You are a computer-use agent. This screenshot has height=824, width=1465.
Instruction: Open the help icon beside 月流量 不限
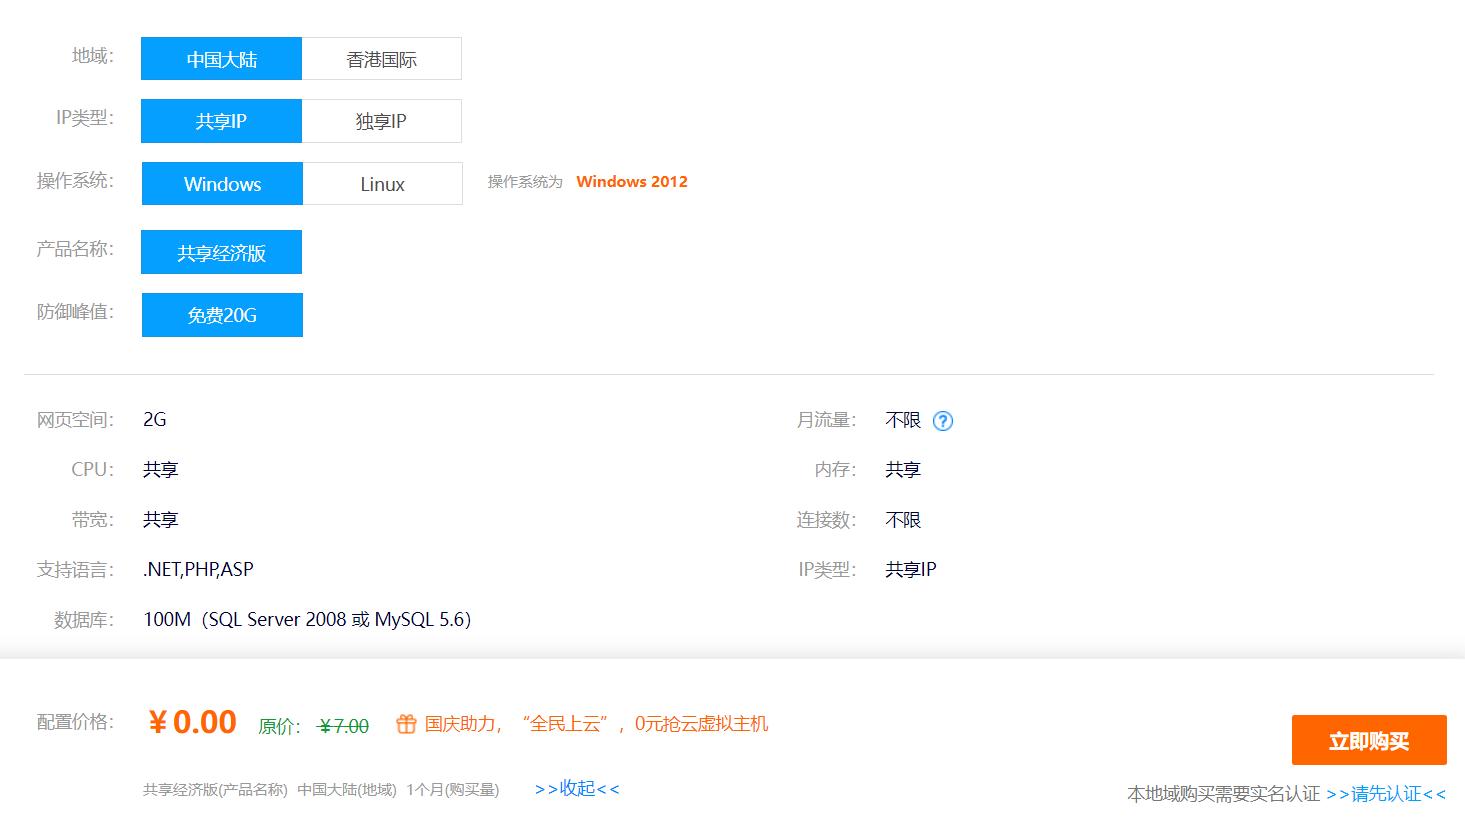pos(942,421)
